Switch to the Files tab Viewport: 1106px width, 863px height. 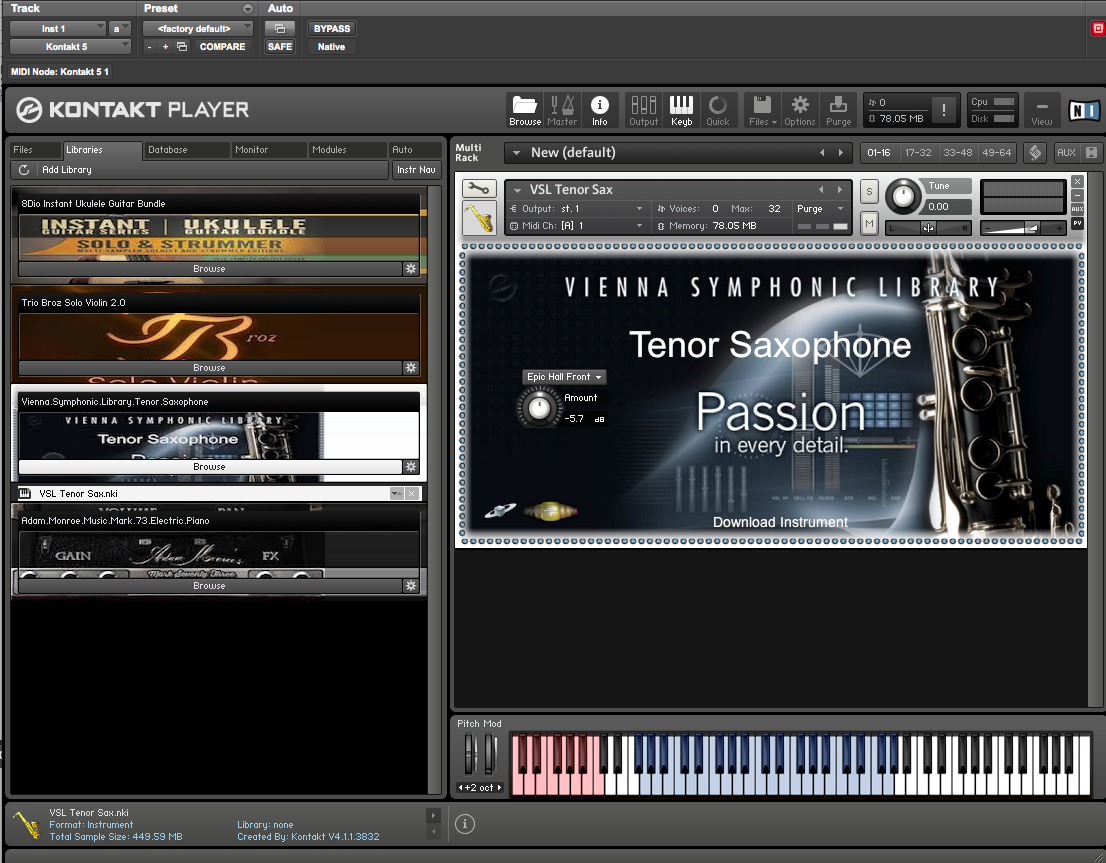(35, 150)
